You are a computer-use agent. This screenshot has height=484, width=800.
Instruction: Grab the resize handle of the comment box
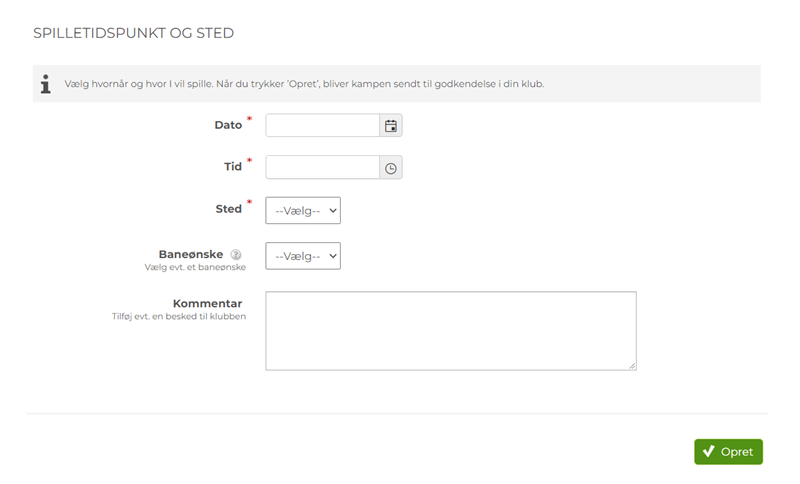632,366
